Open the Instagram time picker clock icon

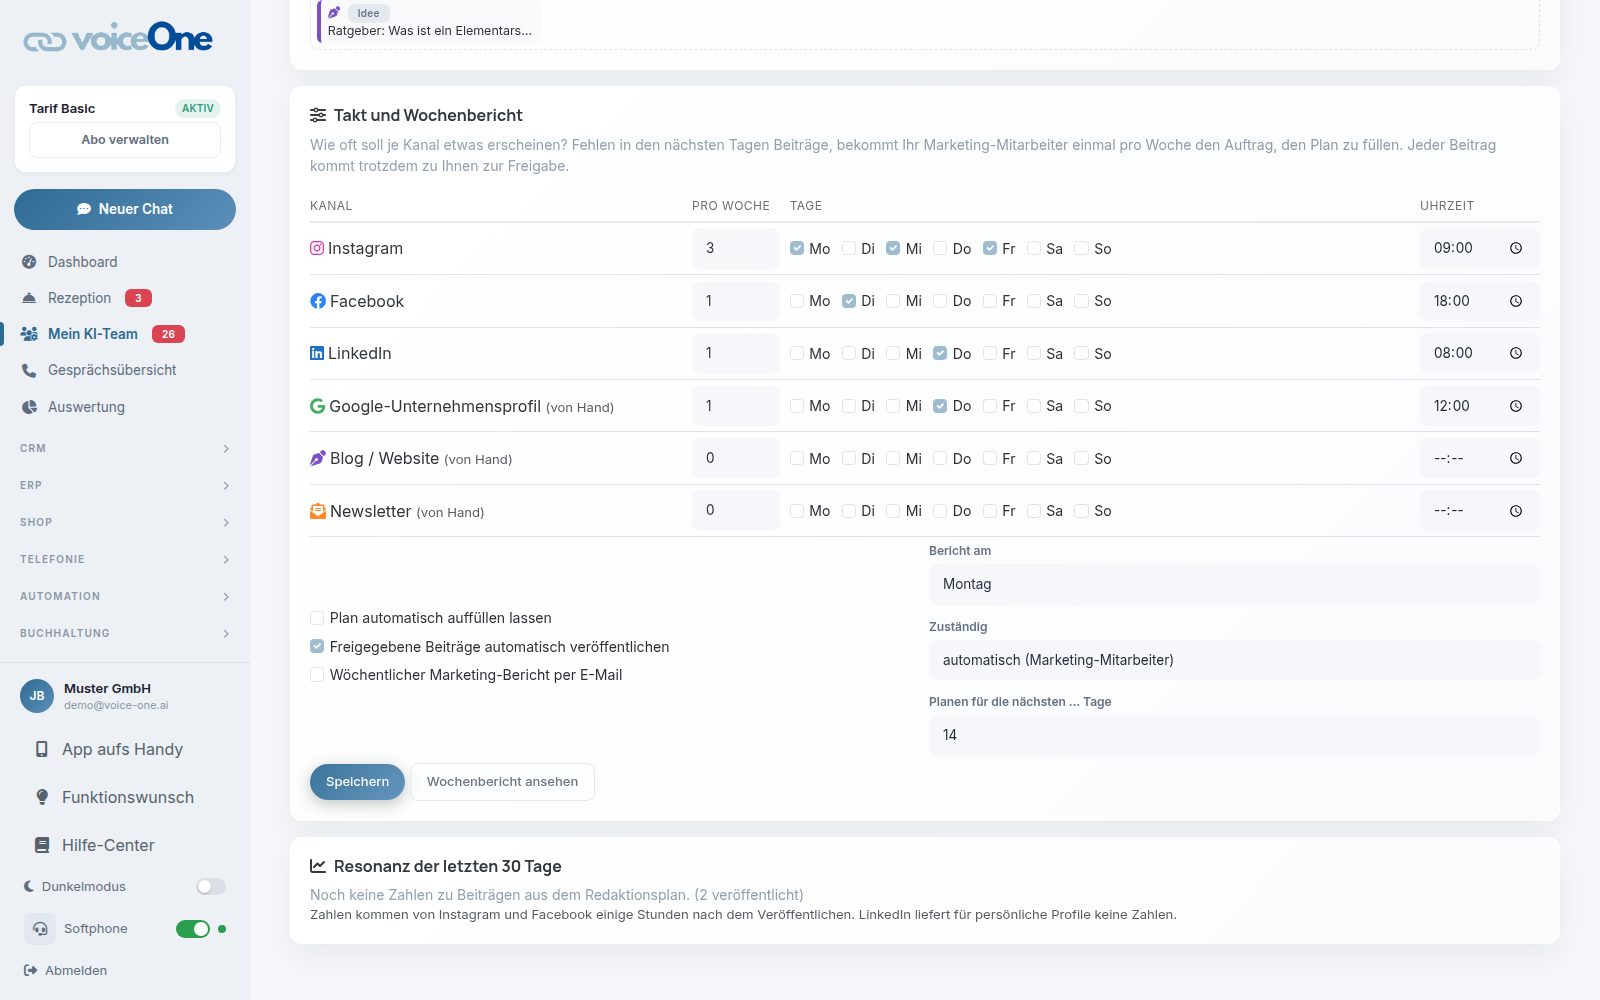point(1516,248)
